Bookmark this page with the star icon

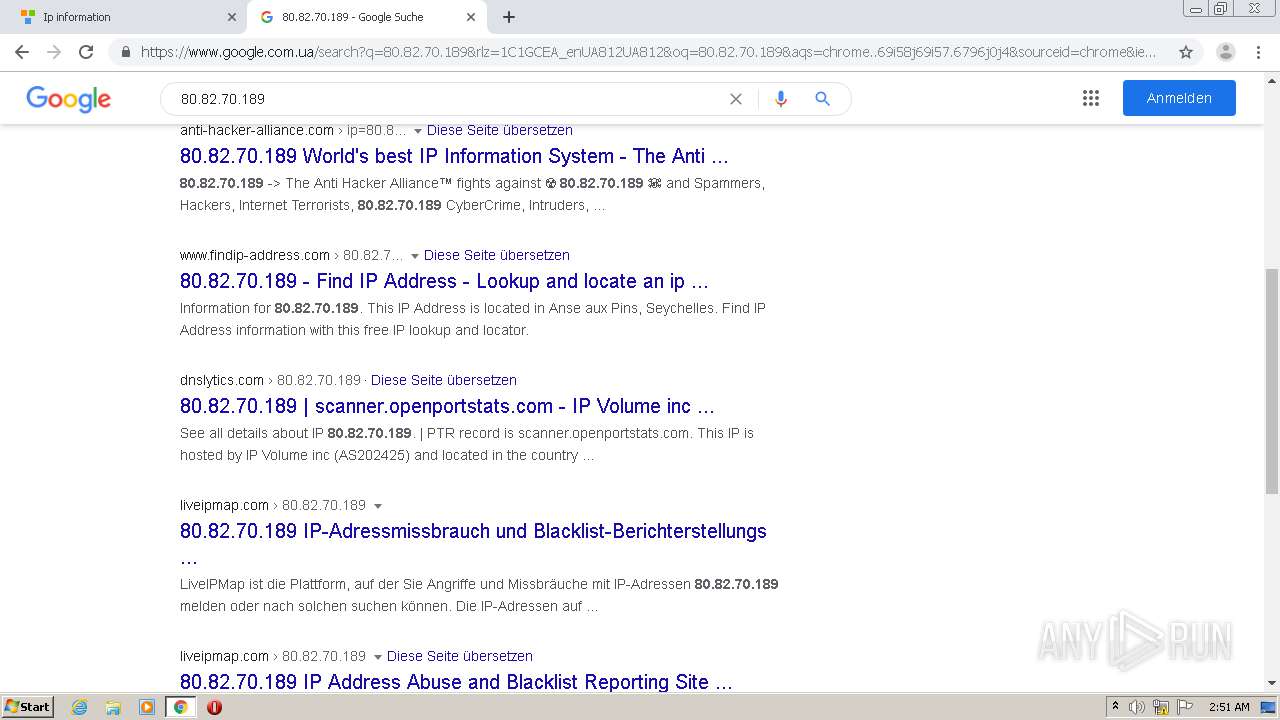click(1186, 52)
